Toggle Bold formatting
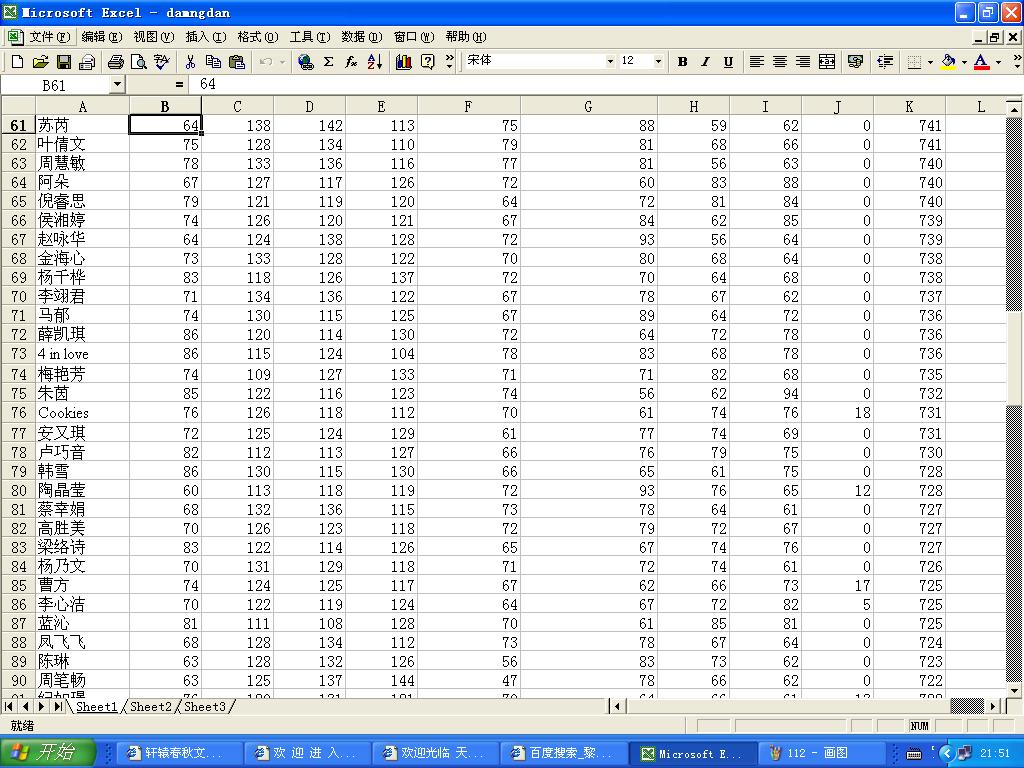 pyautogui.click(x=682, y=62)
